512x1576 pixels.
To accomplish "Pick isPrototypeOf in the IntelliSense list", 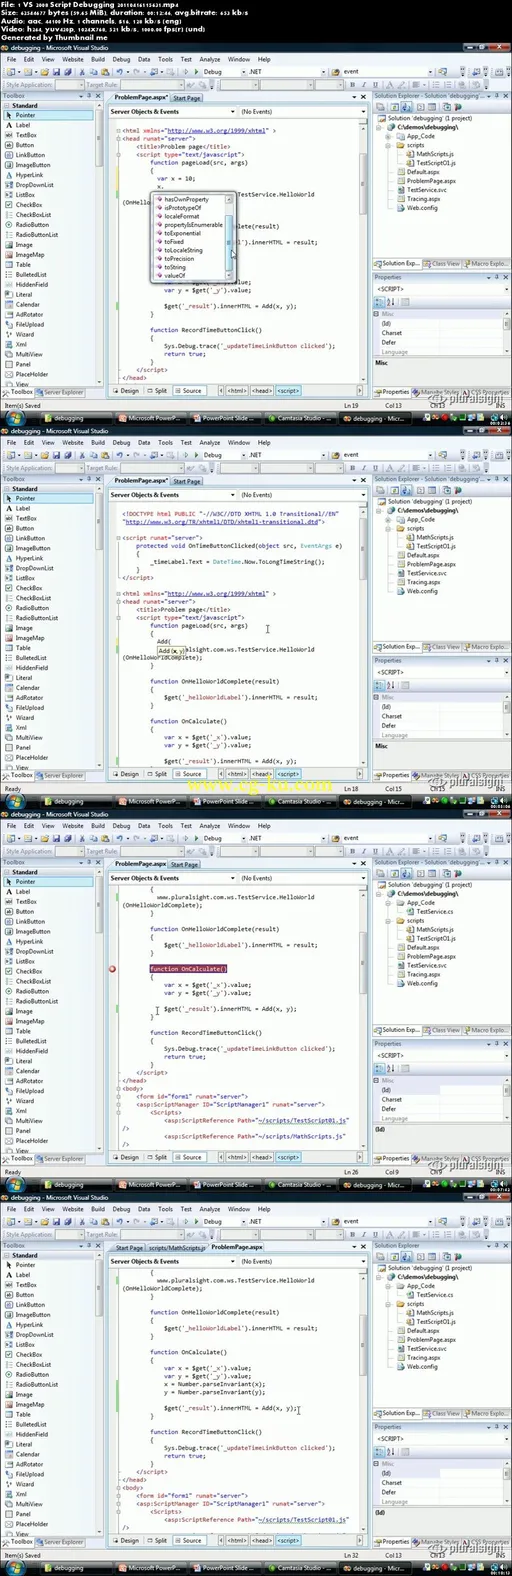I will [182, 208].
